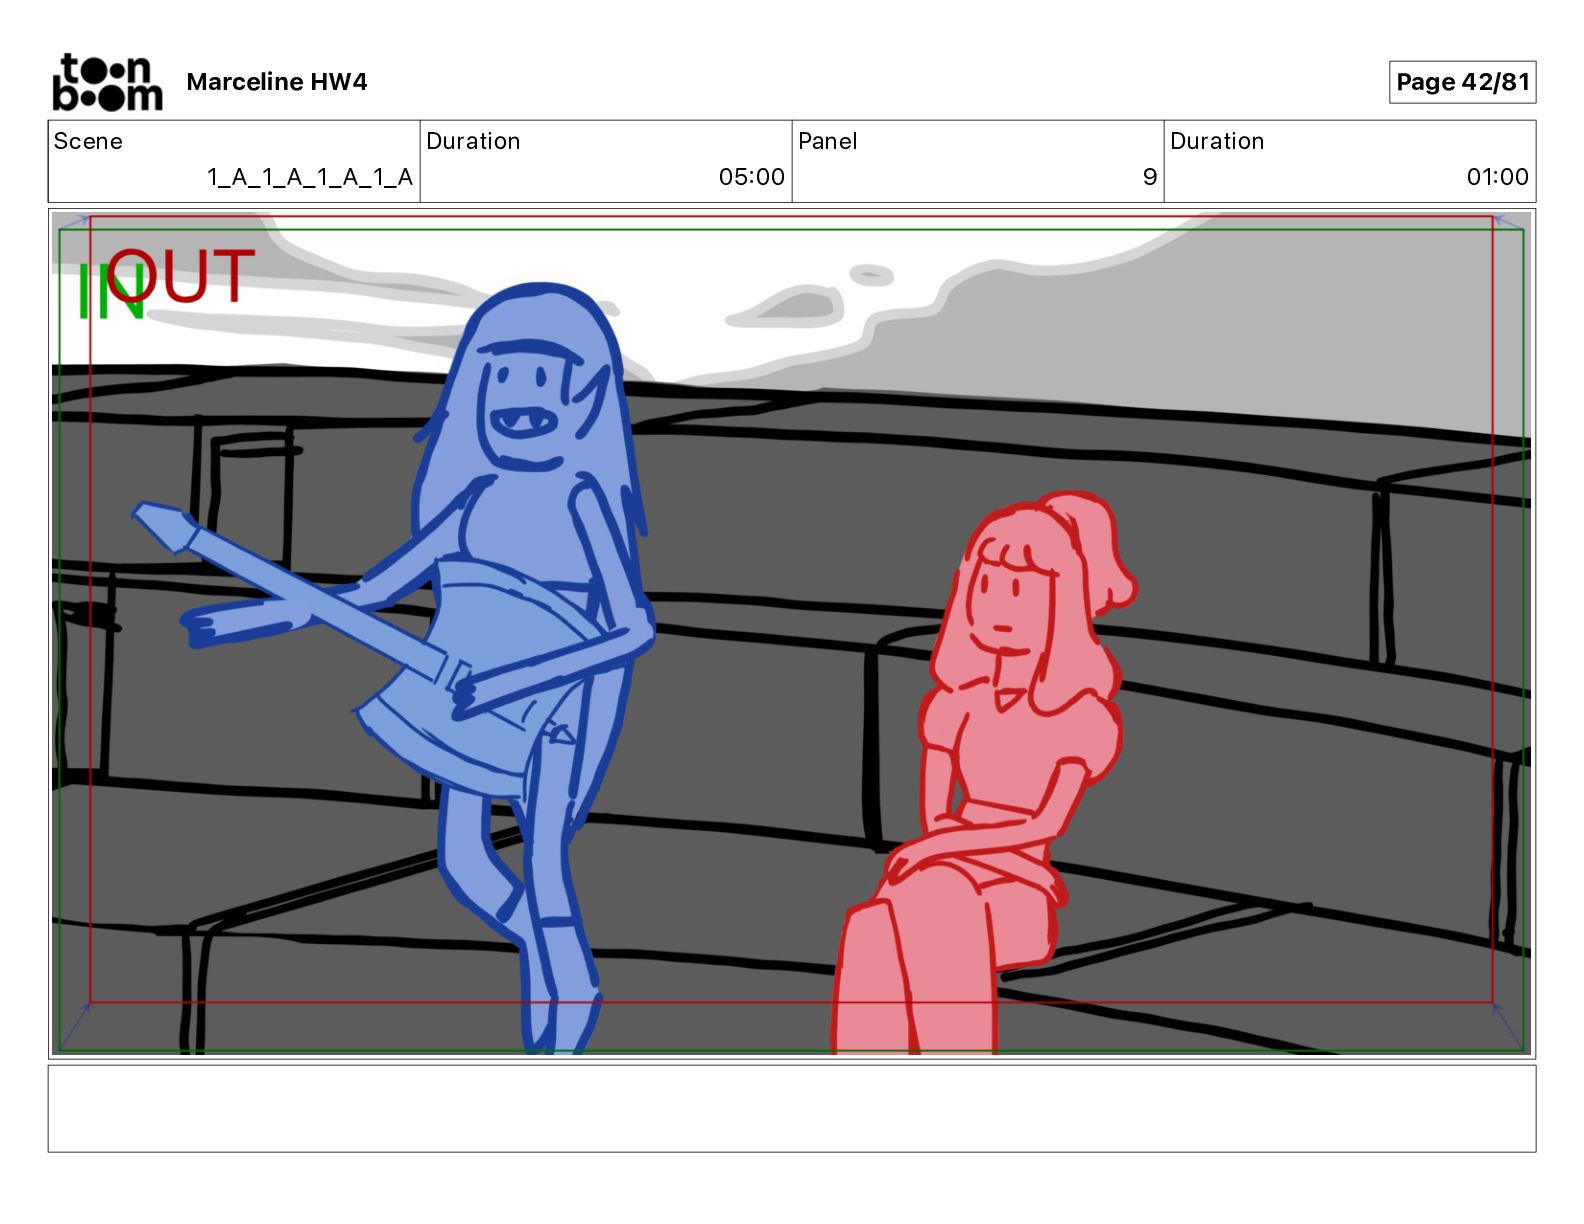Click the 'Page 42/81' page indicator
This screenshot has width=1584, height=1224.
(x=1462, y=82)
